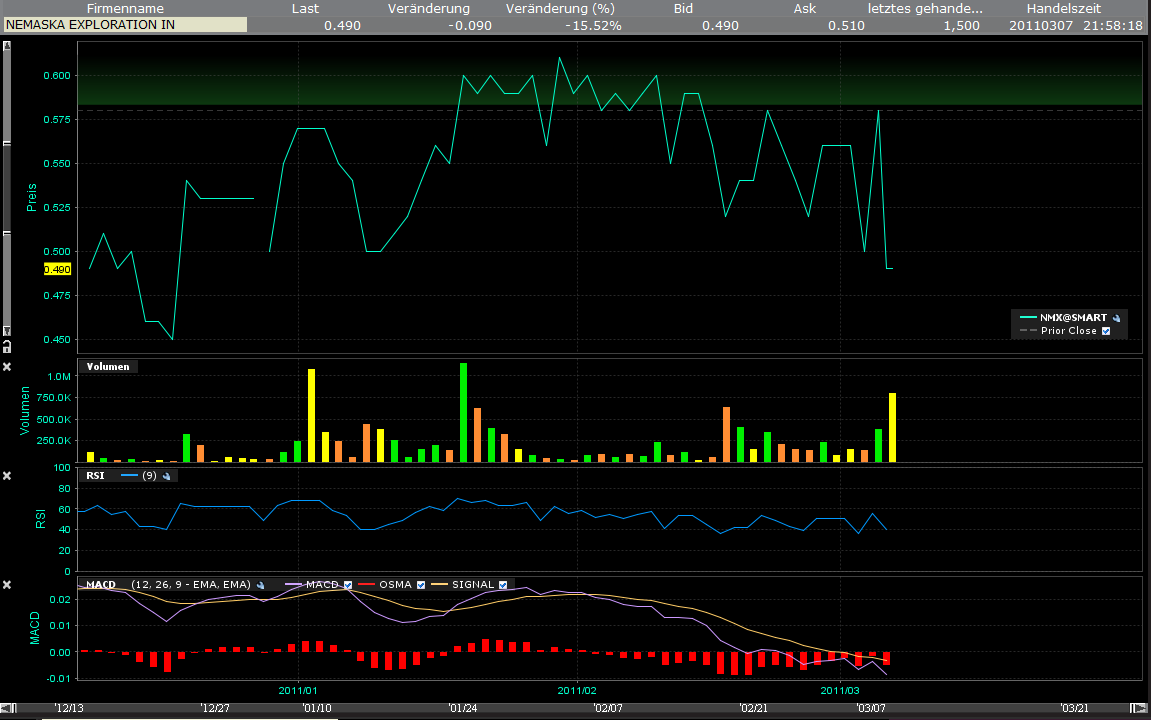Select the NEMASKA EXPLORATION IN ticker field
This screenshot has width=1151, height=720.
(x=125, y=25)
